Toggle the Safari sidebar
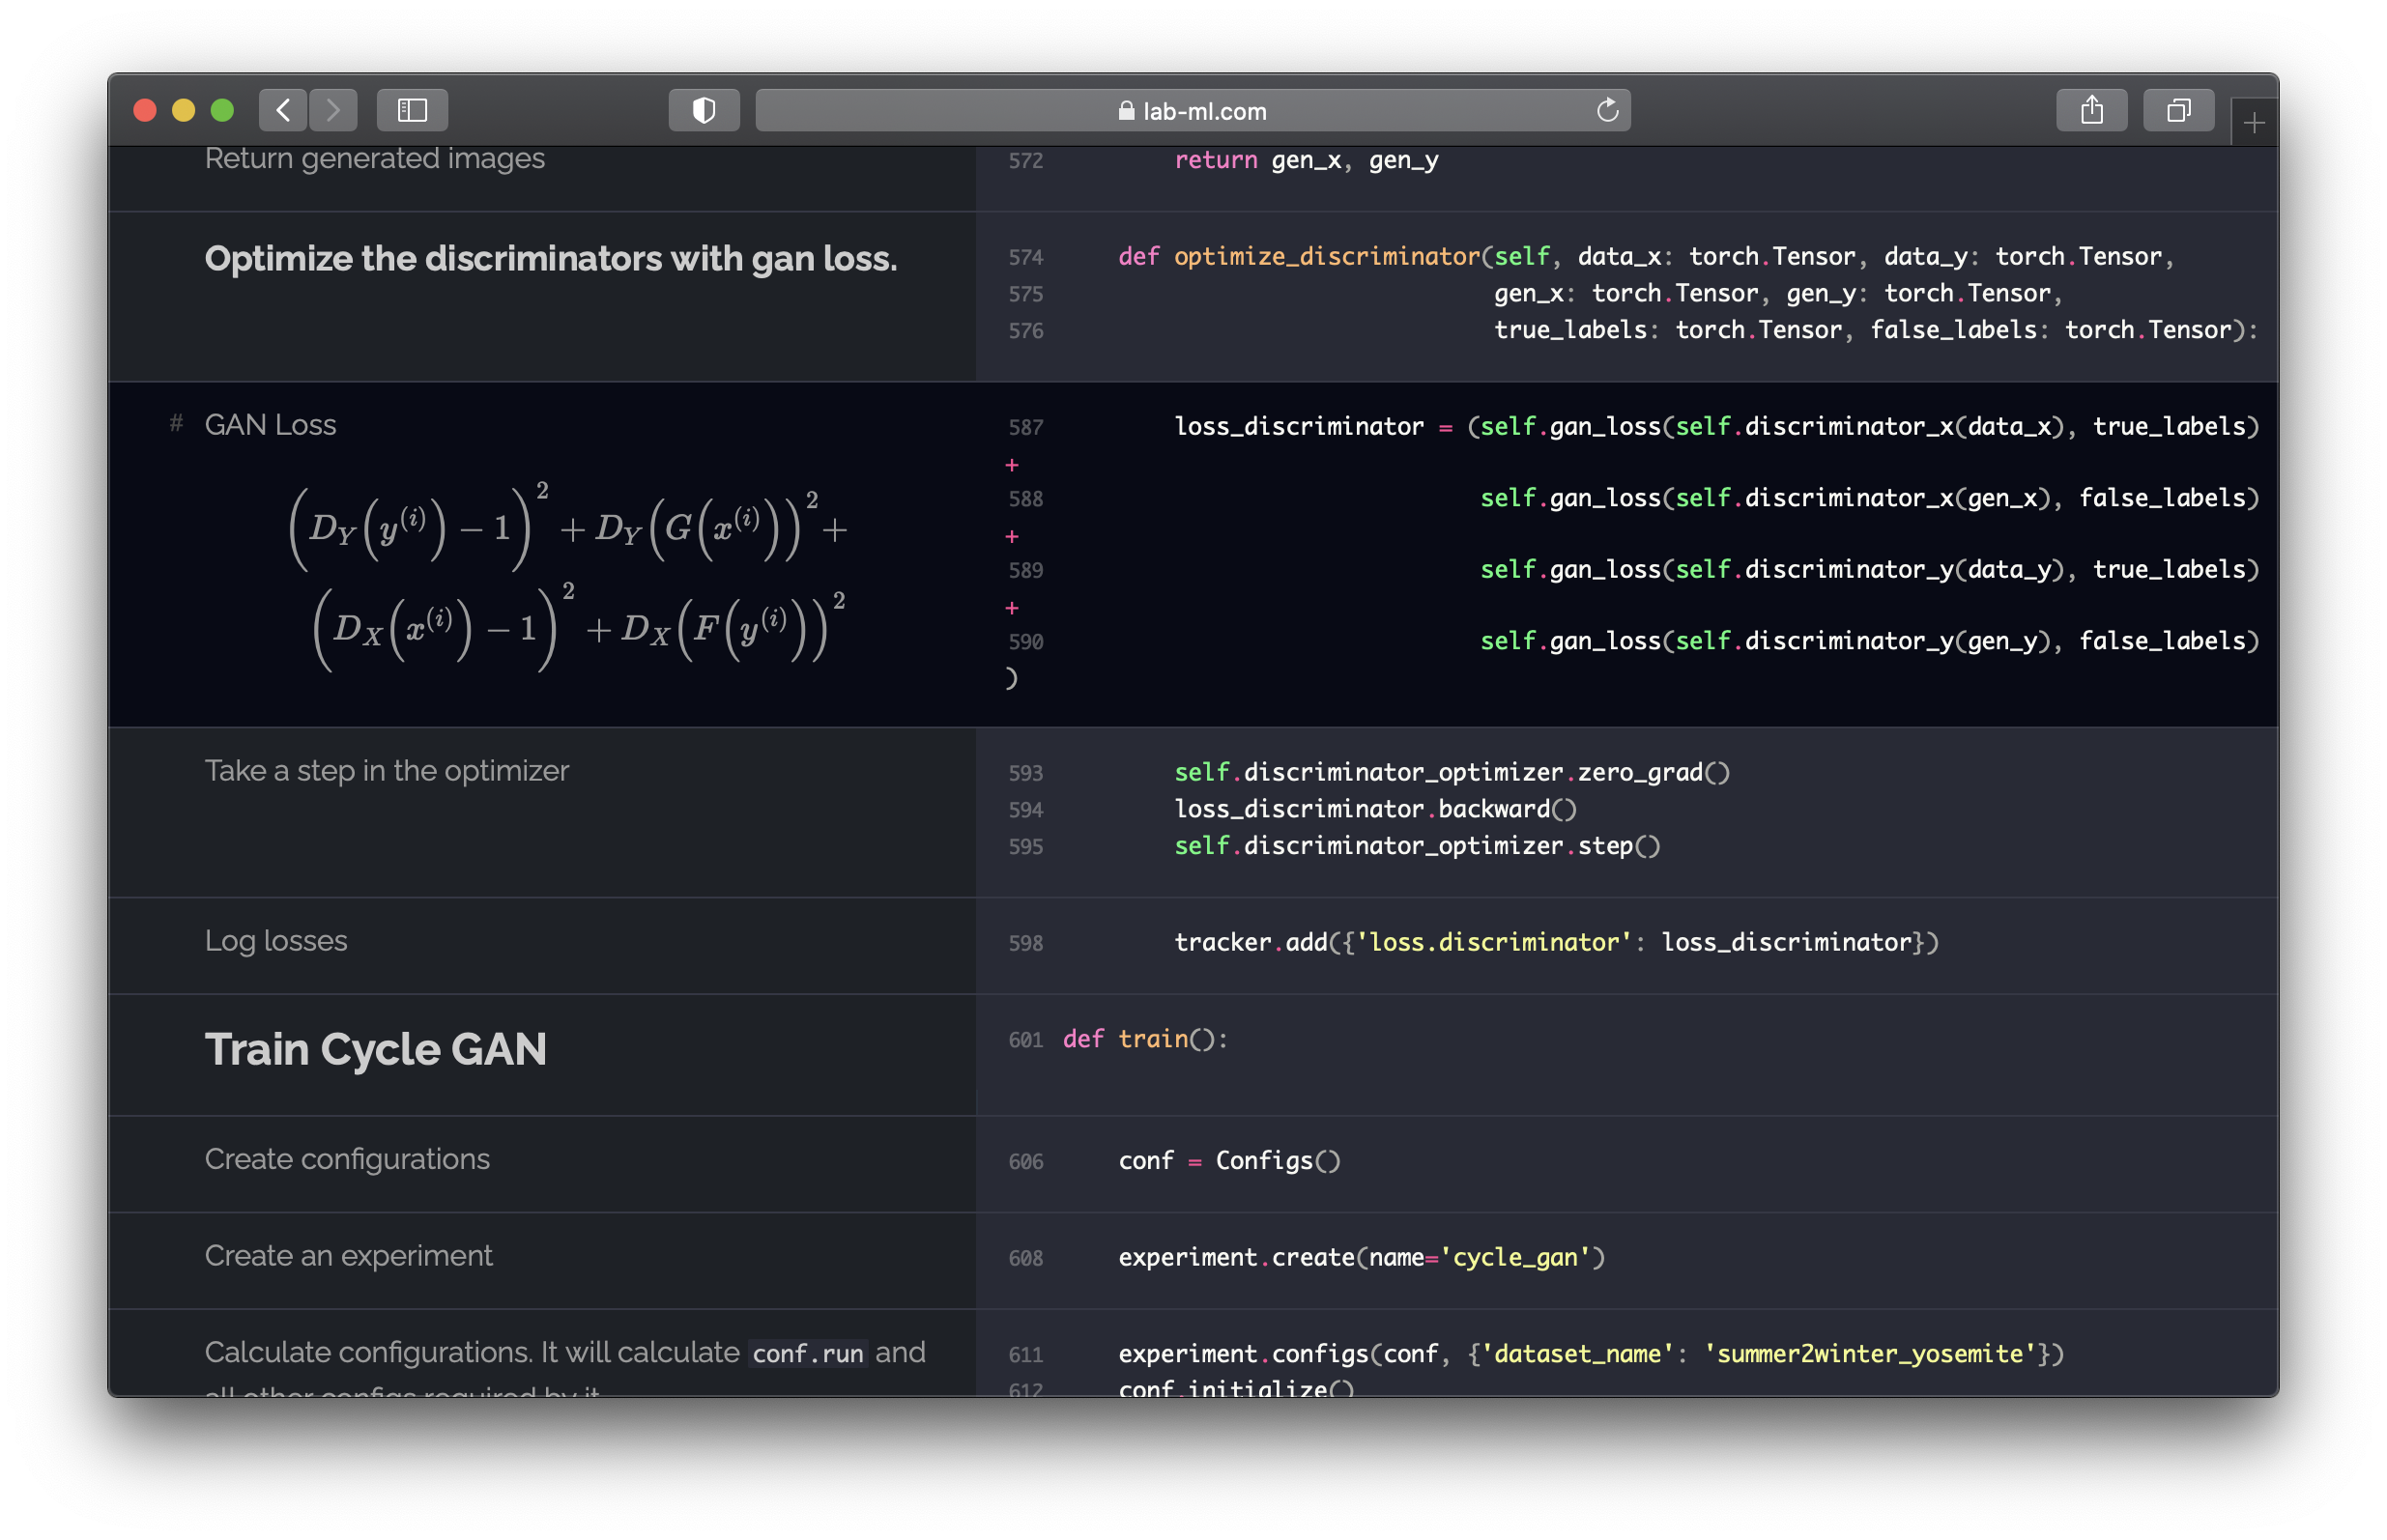 (412, 110)
